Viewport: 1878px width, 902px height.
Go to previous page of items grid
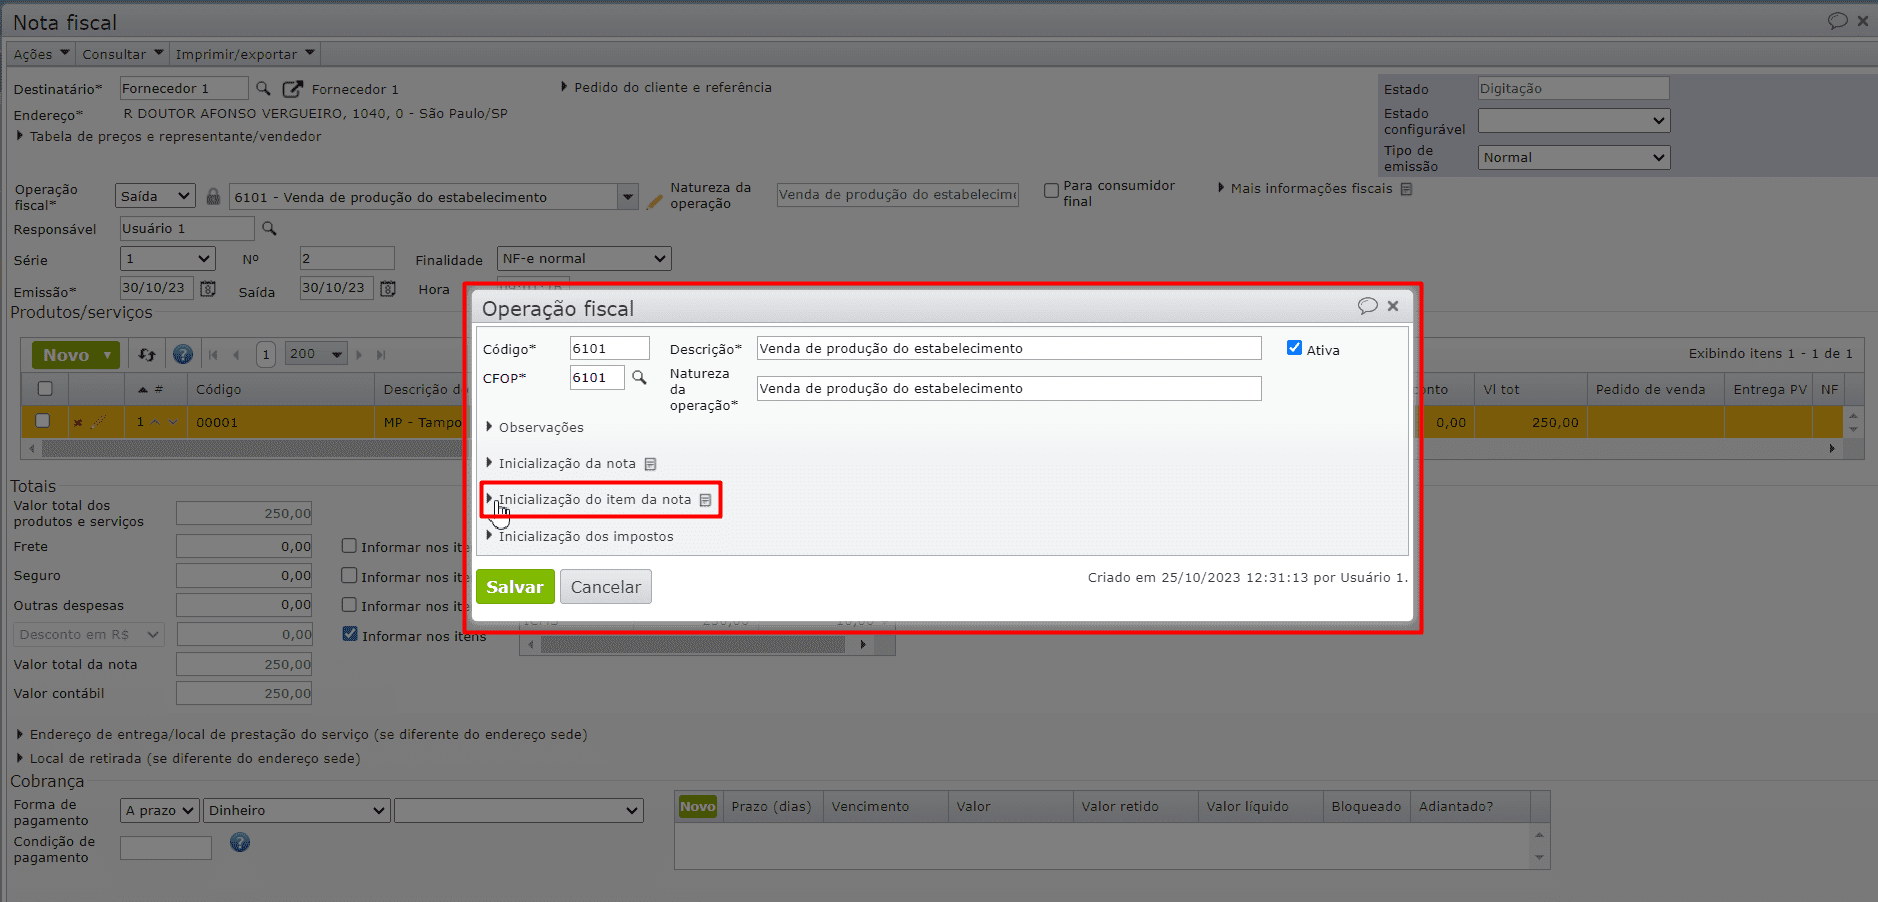pyautogui.click(x=237, y=354)
